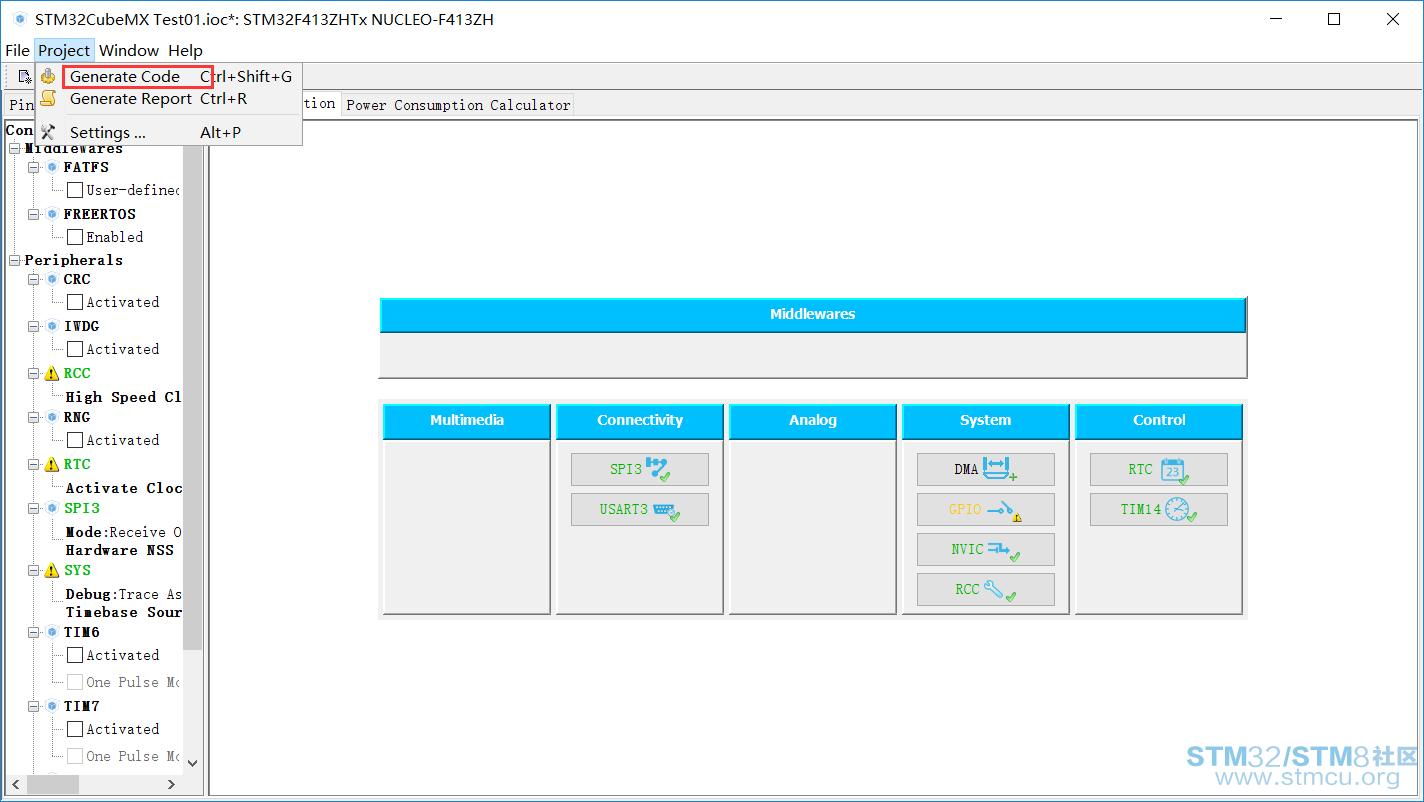Close the open Project menu
This screenshot has width=1424, height=802.
coord(64,50)
